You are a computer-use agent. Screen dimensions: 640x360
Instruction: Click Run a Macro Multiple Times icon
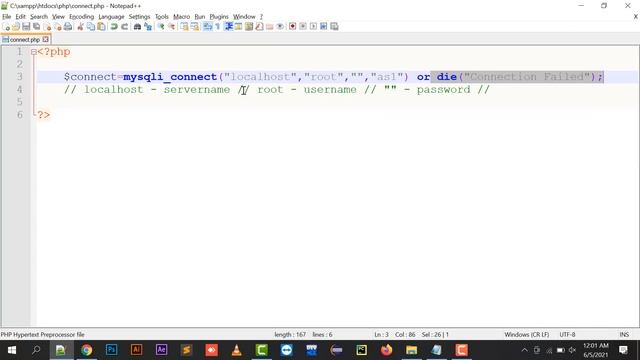click(x=324, y=27)
